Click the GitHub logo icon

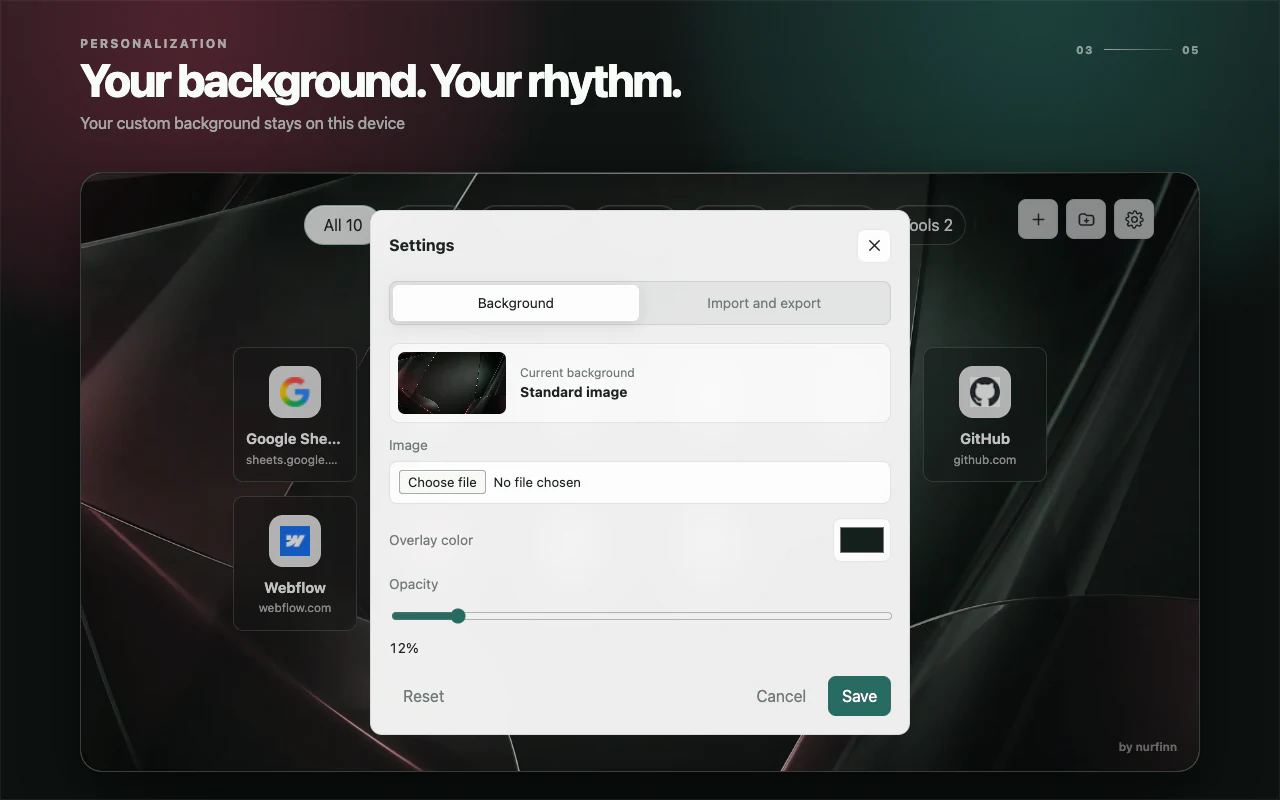click(x=985, y=392)
